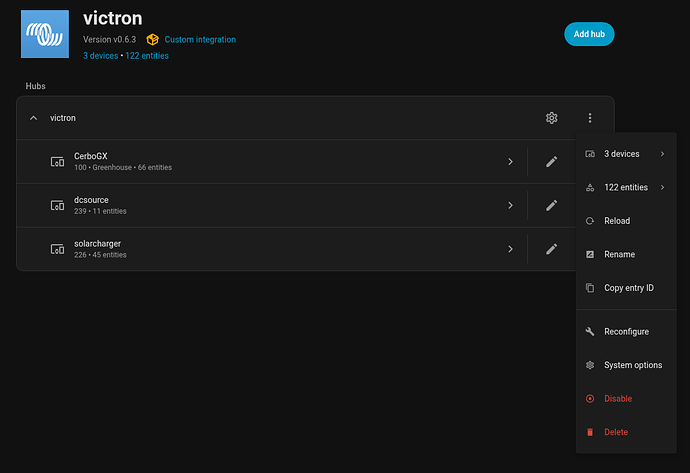Edit the solarcharger device with pencil
Screen dimensions: 690x473
(x=551, y=249)
